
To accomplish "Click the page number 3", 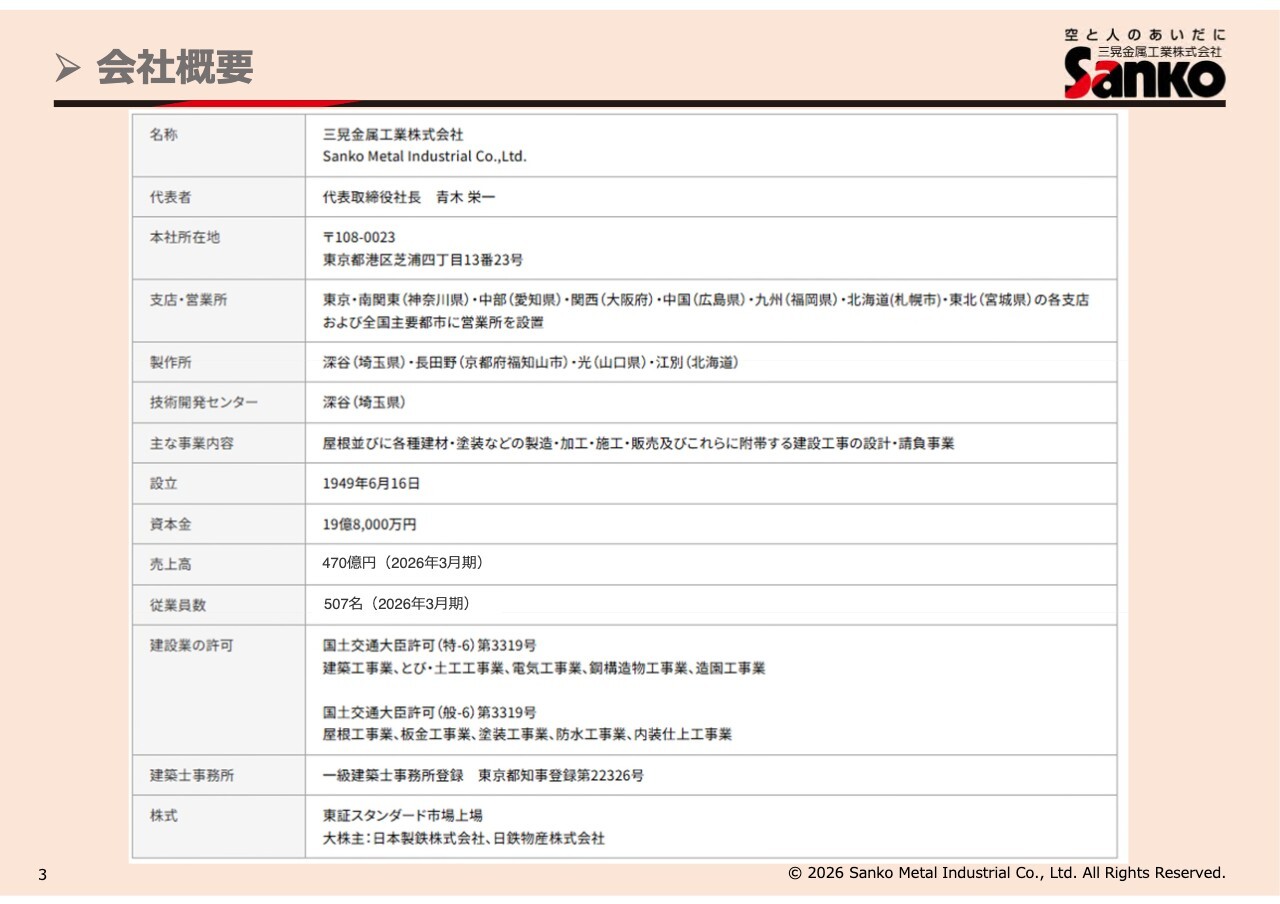I will 42,875.
